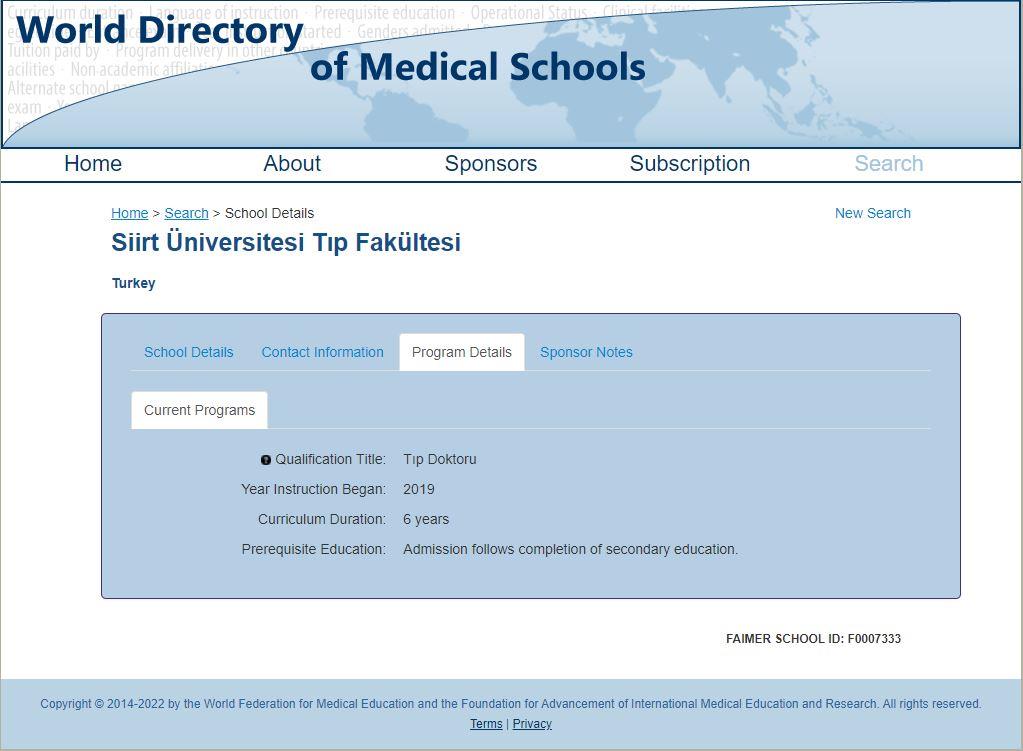Click the School Details breadcrumb text

(x=269, y=213)
